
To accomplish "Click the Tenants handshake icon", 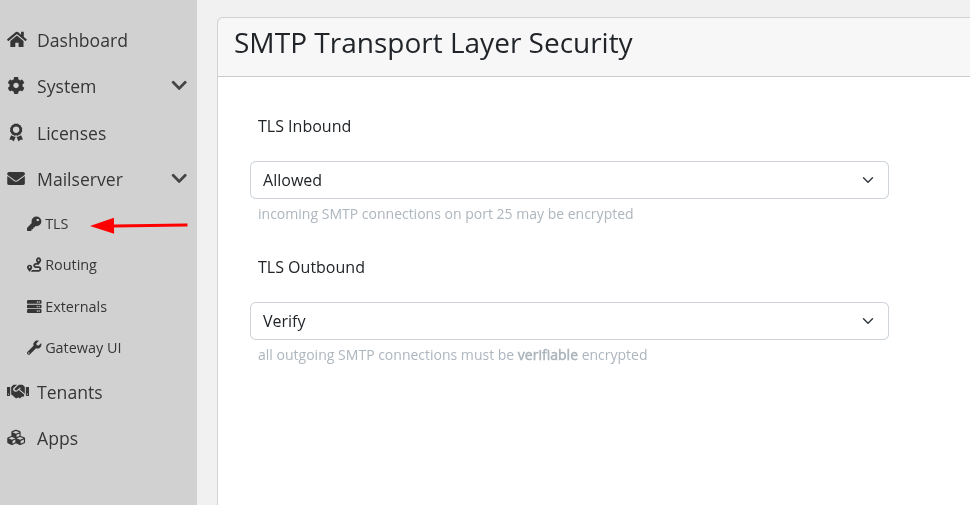I will point(16,392).
